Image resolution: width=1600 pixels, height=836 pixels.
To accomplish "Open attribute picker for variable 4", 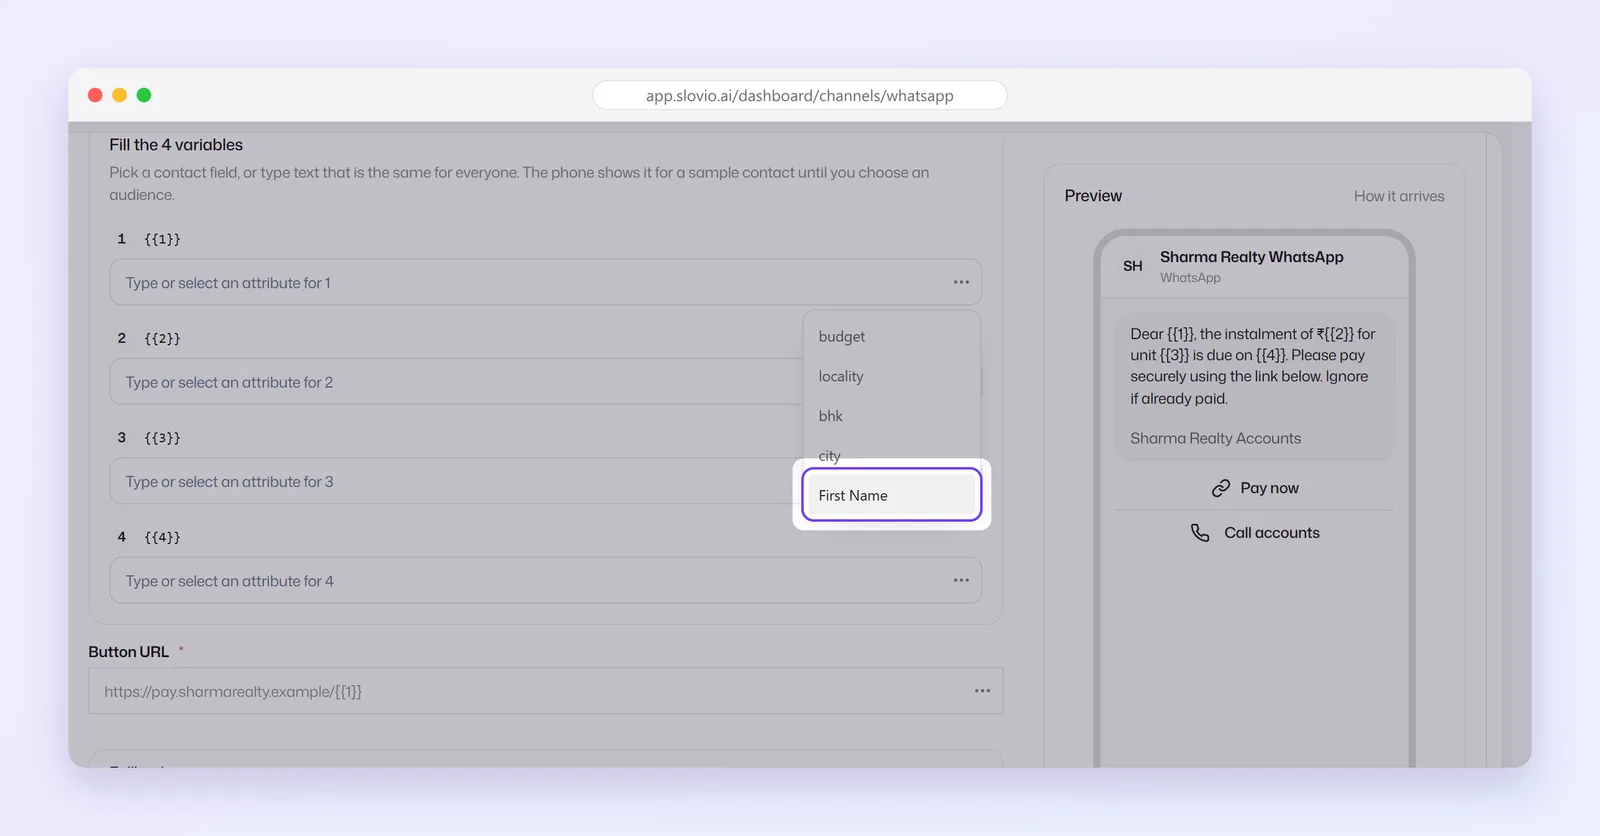I will coord(961,580).
